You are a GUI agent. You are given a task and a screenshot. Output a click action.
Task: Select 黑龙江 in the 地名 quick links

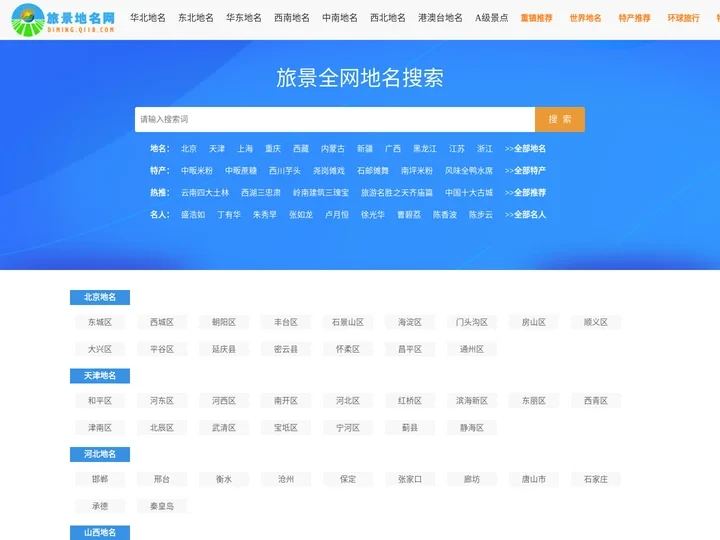tap(425, 148)
